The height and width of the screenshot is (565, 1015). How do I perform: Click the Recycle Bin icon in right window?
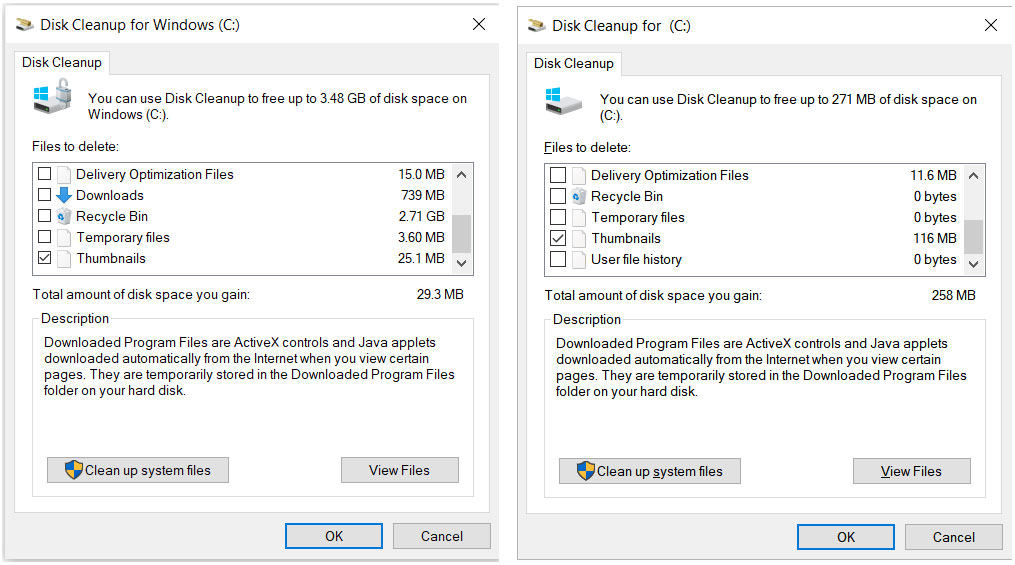point(579,196)
